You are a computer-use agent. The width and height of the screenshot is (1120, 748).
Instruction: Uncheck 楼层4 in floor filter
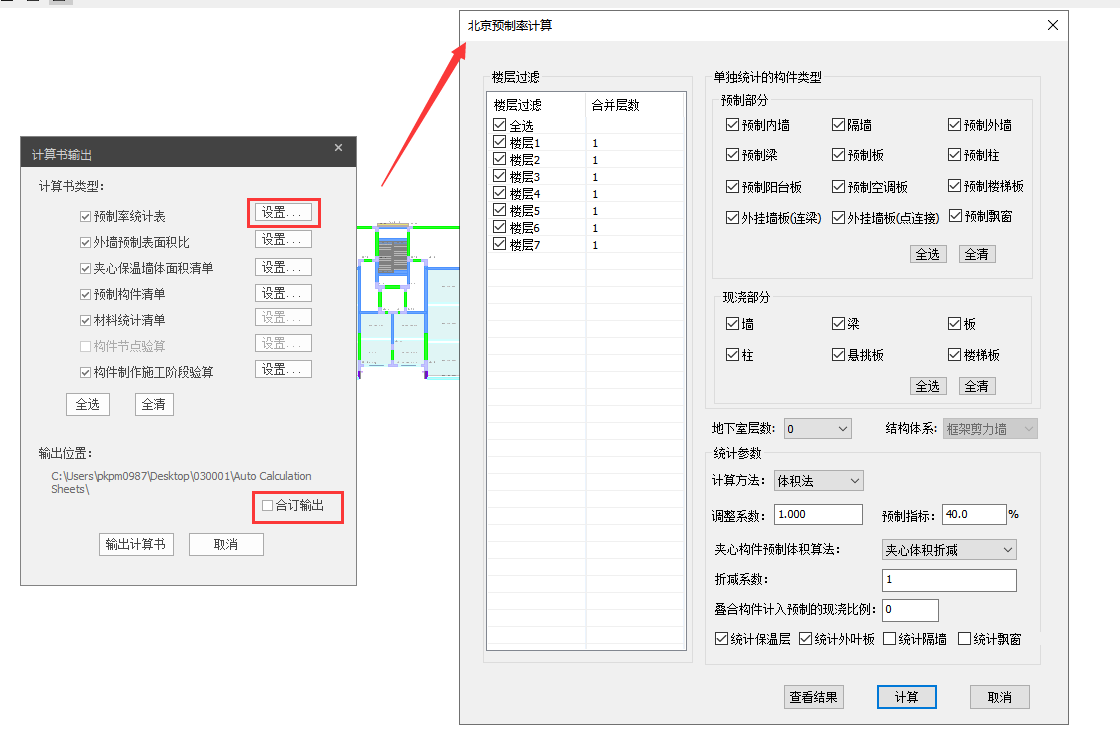500,193
